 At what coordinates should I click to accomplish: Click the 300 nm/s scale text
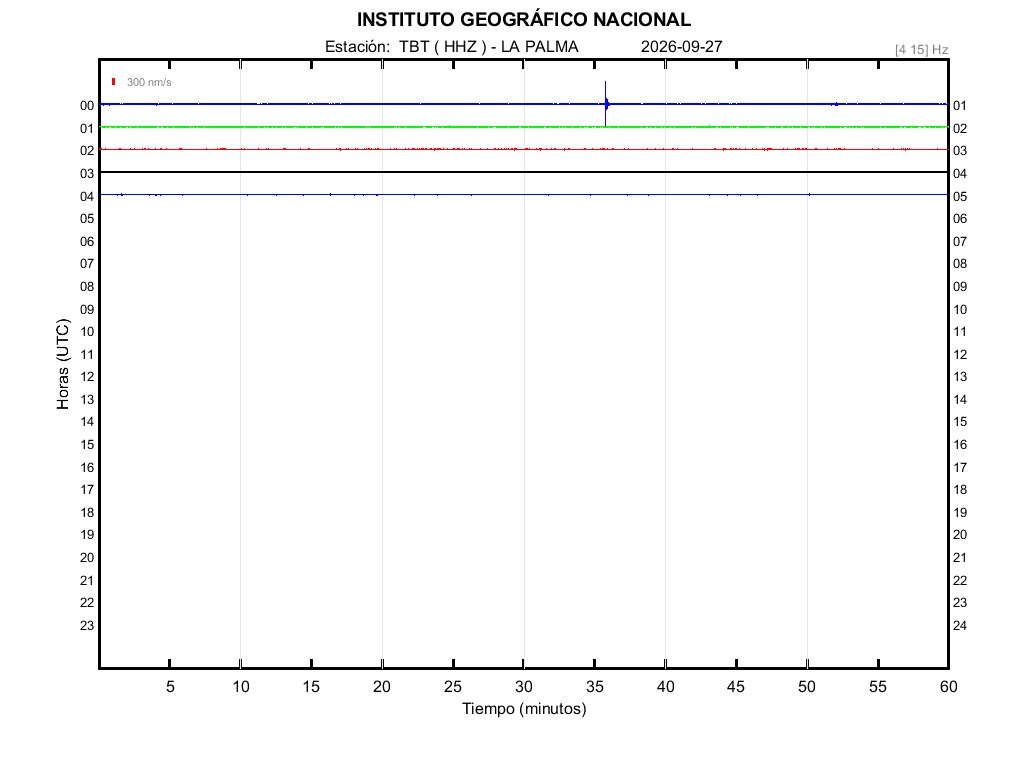click(x=149, y=82)
